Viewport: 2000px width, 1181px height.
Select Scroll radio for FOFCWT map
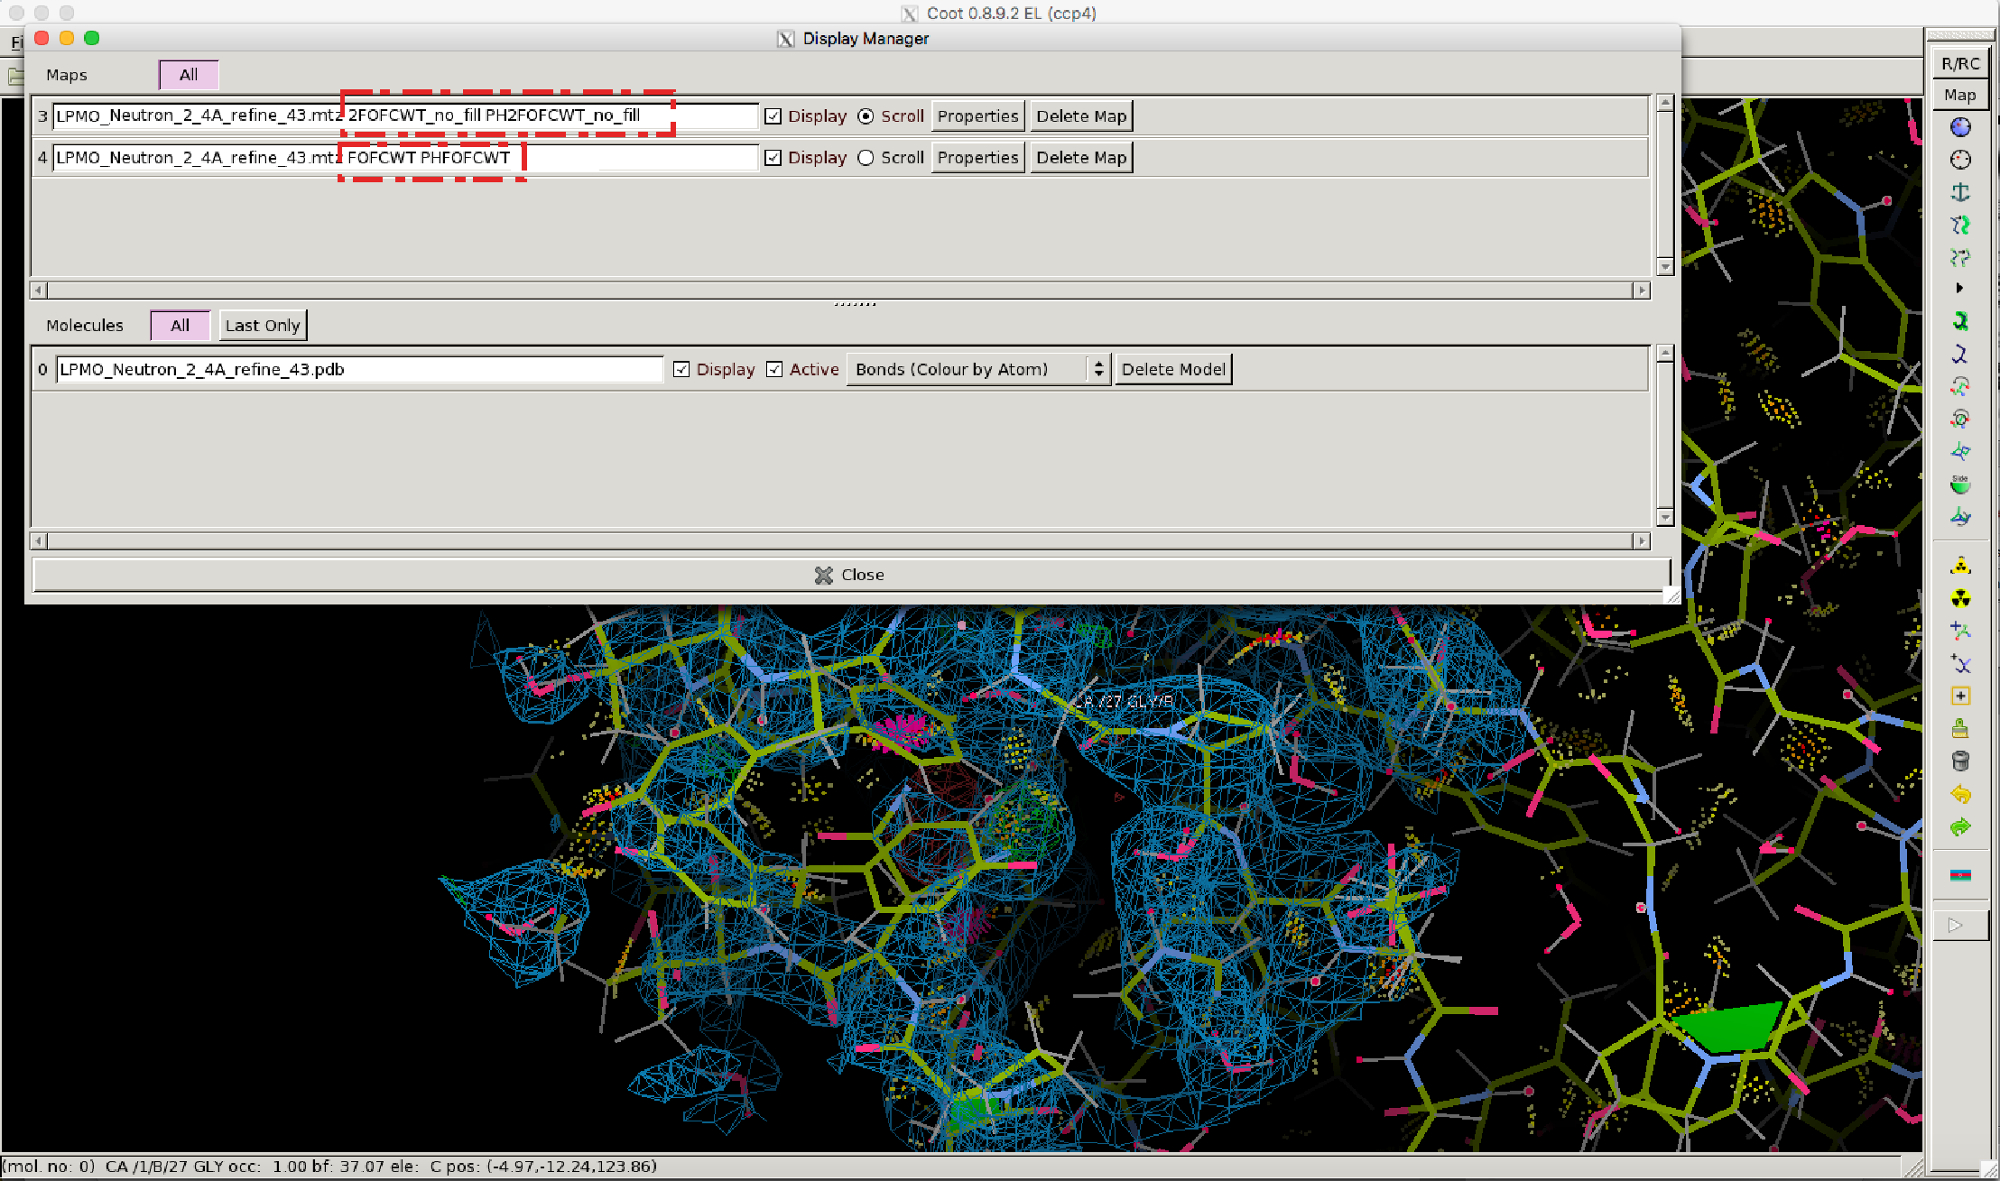(866, 158)
